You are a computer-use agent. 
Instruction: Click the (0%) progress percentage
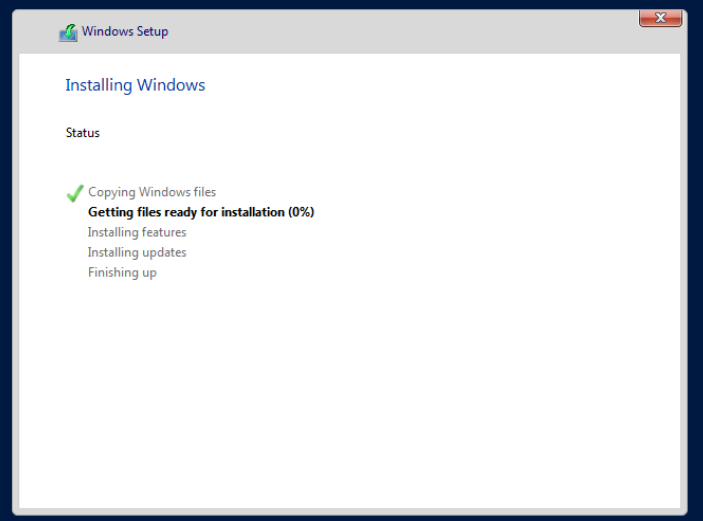coord(301,212)
